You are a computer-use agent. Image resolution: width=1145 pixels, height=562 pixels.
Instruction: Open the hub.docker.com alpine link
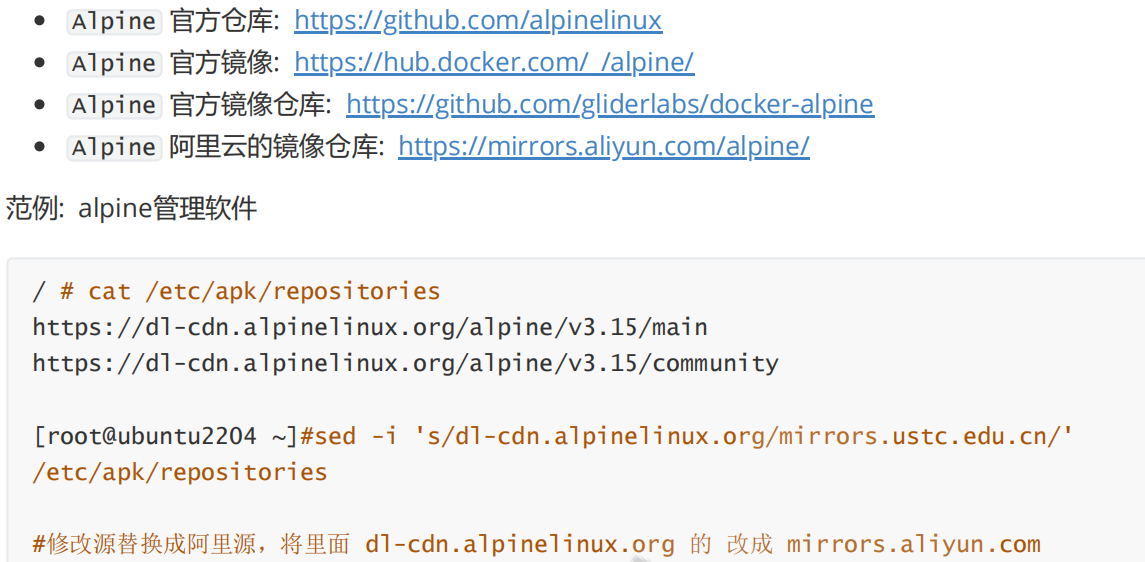coord(493,62)
